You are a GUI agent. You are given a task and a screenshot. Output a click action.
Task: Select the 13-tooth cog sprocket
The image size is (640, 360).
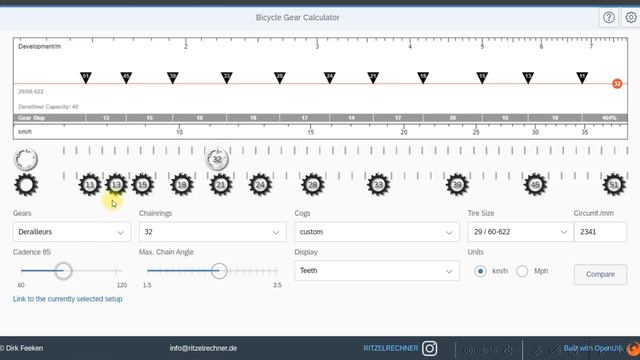click(116, 185)
